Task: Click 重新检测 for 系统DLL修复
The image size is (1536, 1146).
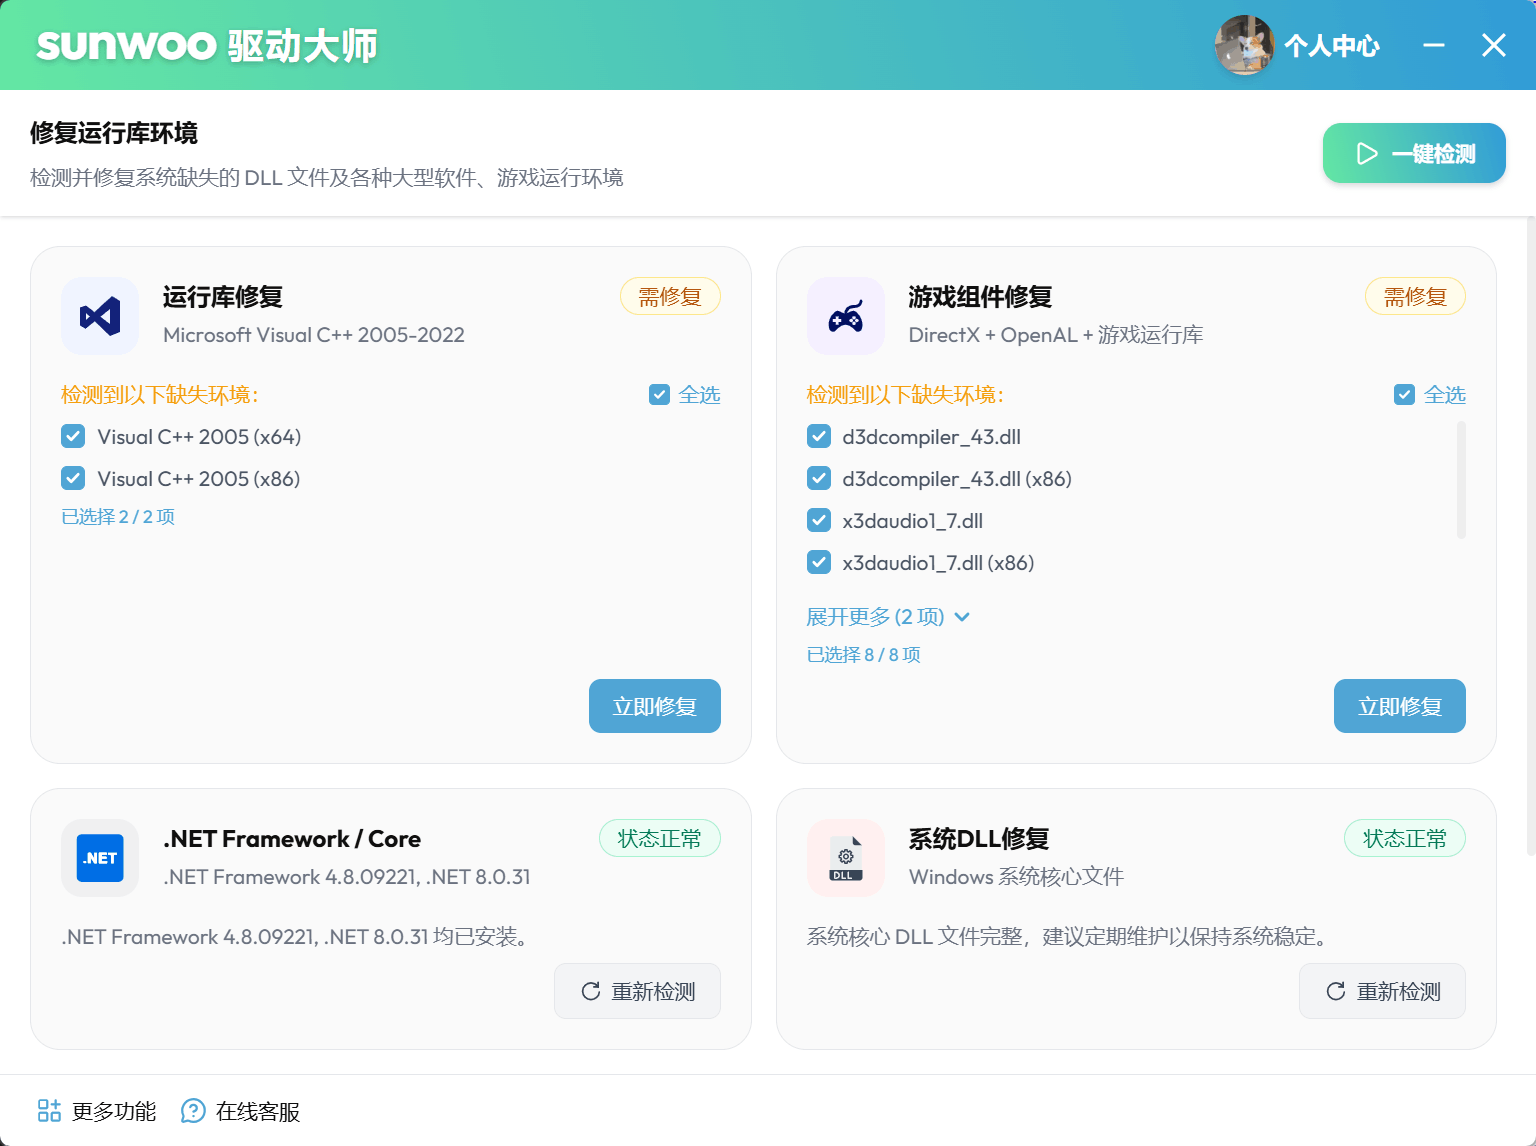Action: (x=1382, y=991)
